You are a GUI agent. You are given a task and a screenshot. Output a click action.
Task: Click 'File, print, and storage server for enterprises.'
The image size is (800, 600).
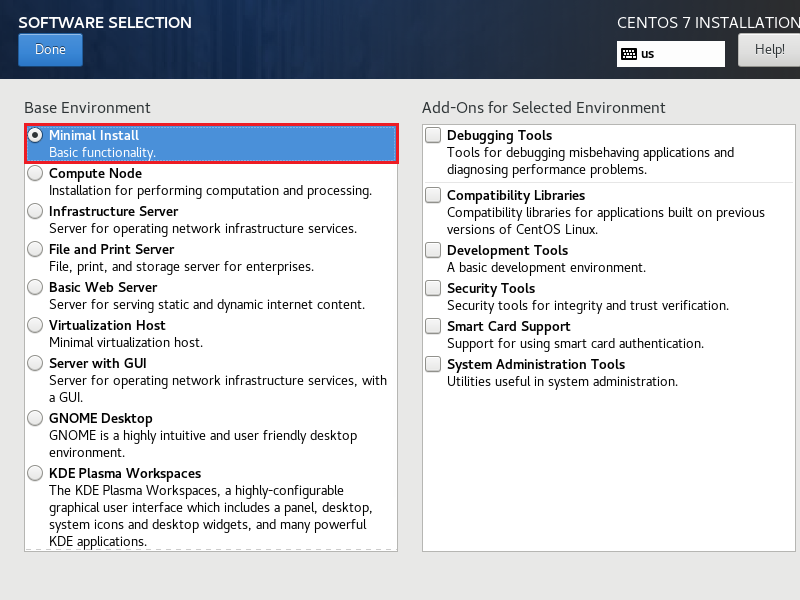[181, 267]
